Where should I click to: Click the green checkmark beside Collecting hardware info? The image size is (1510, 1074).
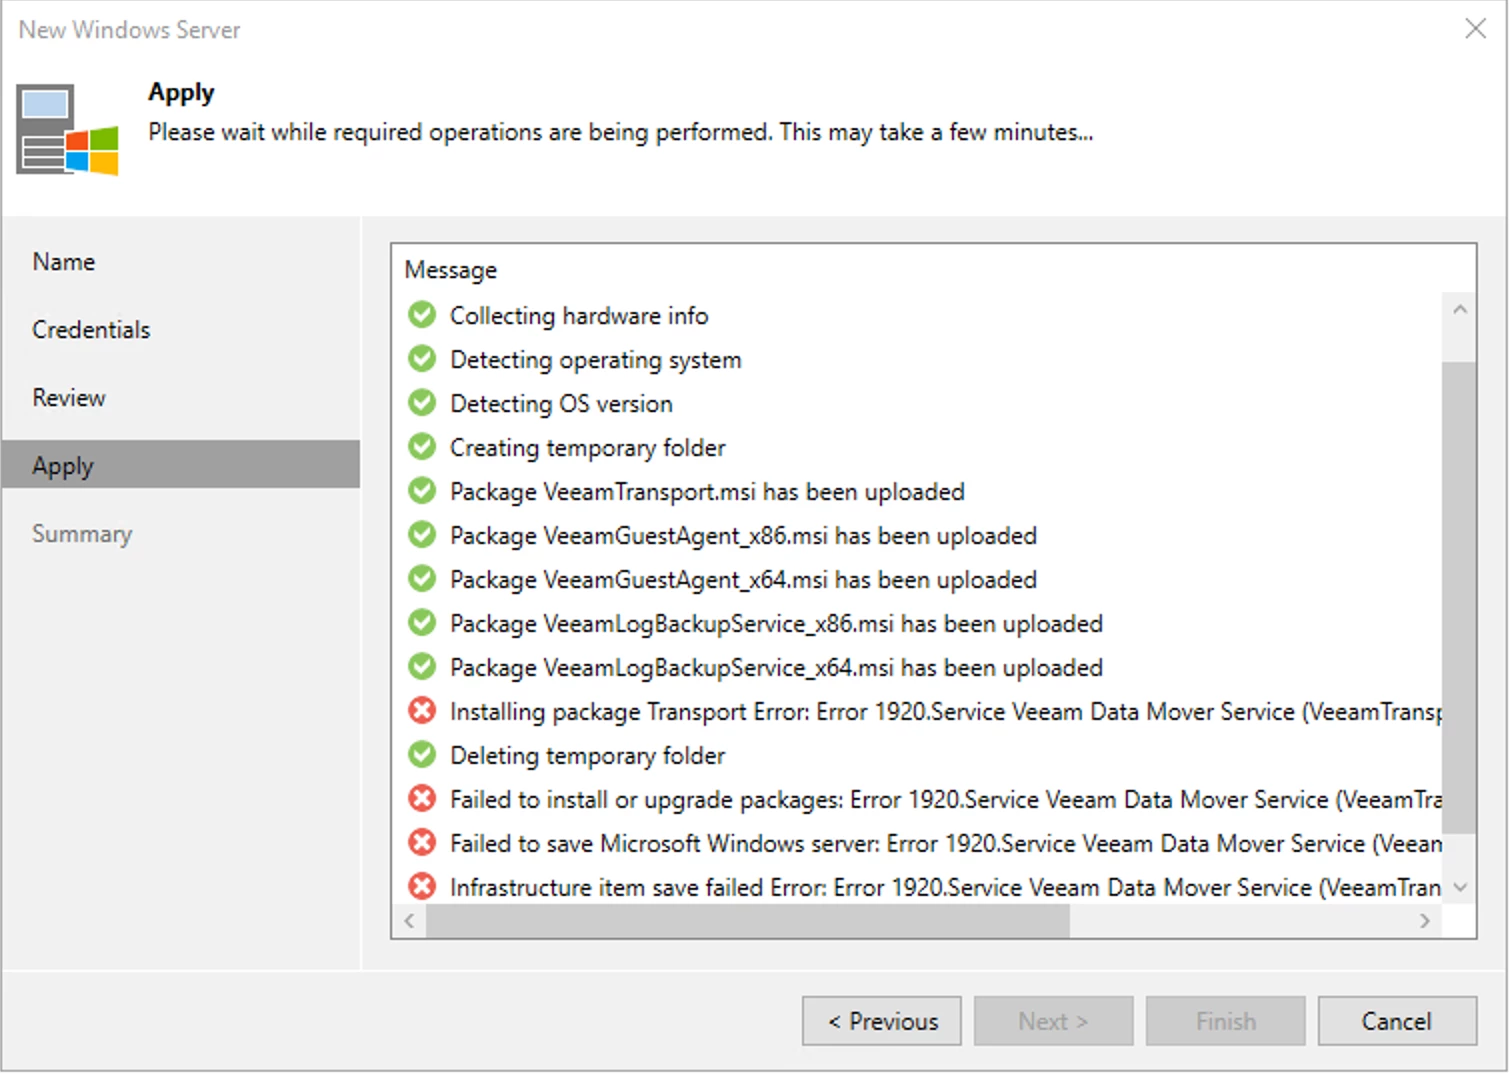click(421, 314)
